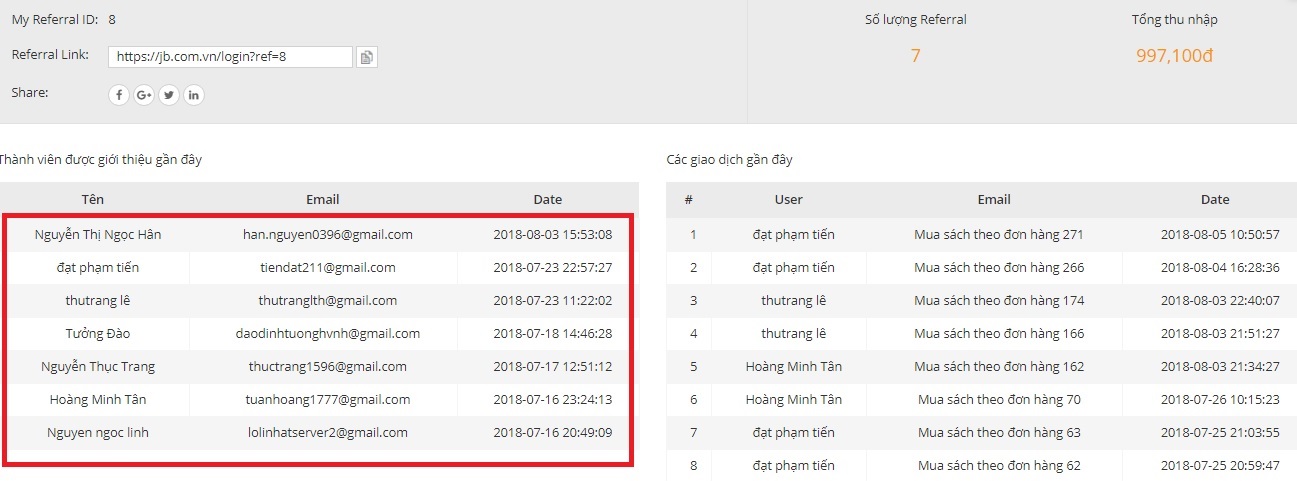Click email lolinhatserver2@gmail.com

point(328,432)
